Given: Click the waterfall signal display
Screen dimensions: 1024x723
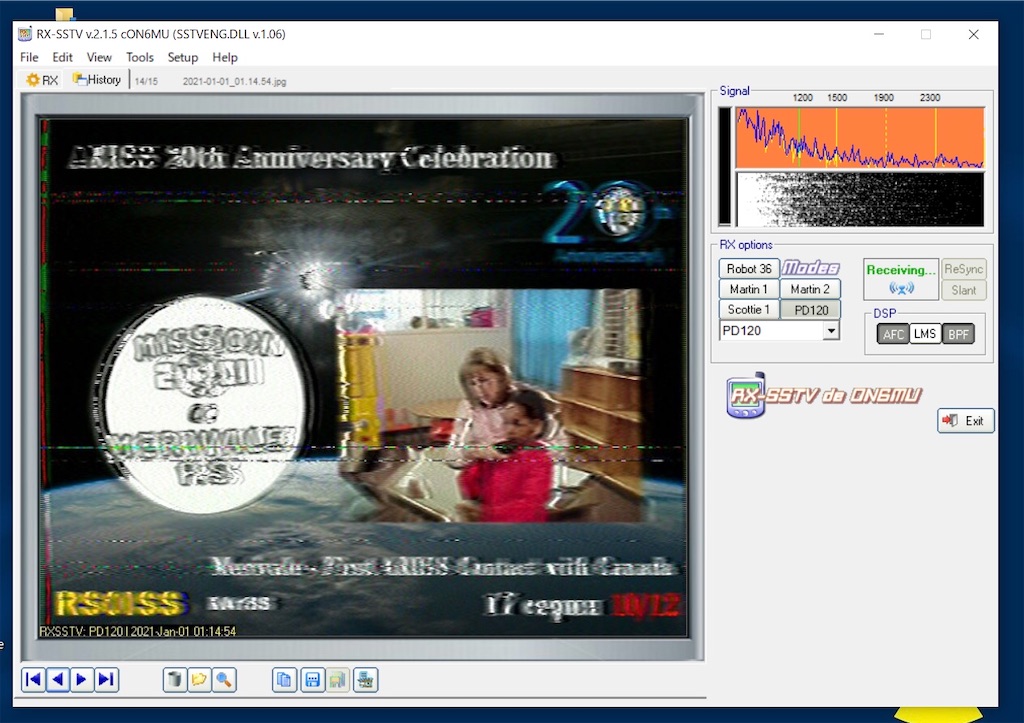Looking at the screenshot, I should click(x=859, y=199).
